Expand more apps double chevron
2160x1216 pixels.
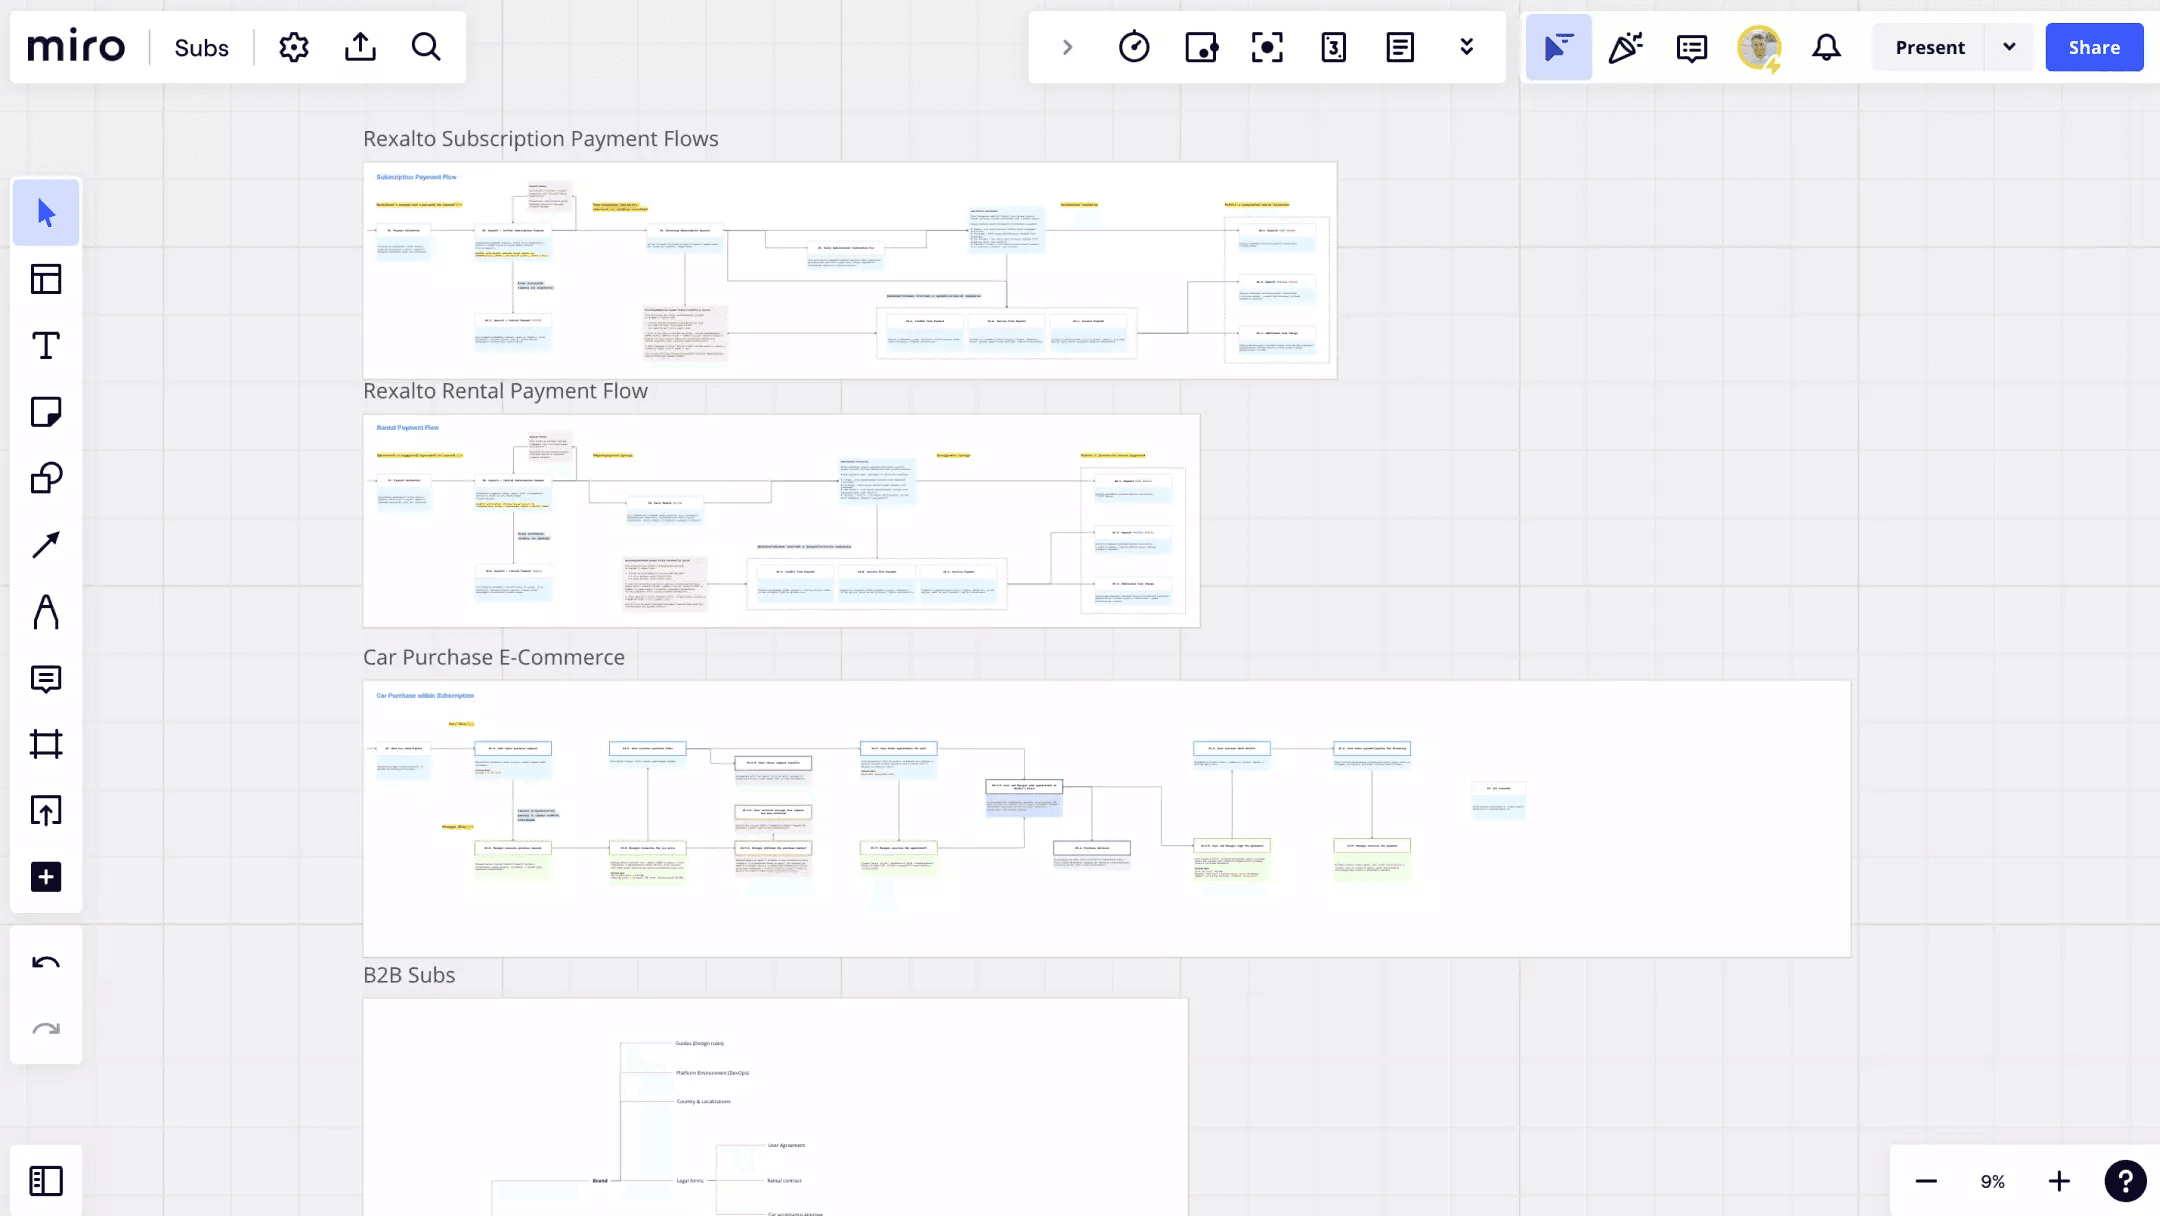coord(1466,47)
